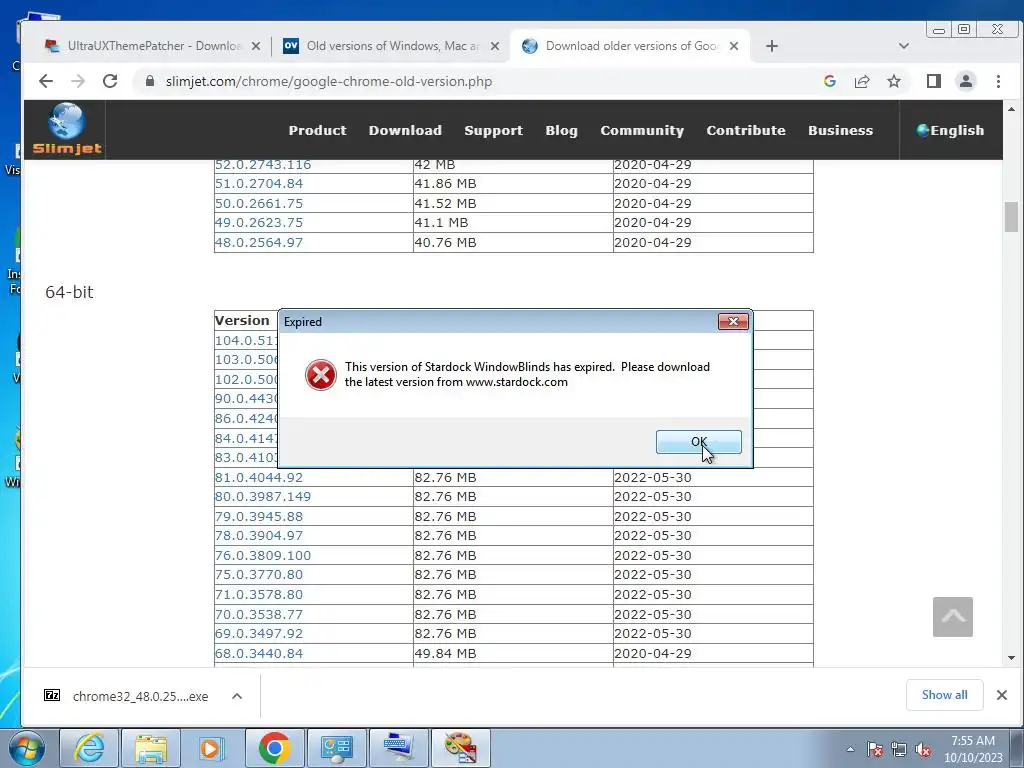Image resolution: width=1024 pixels, height=768 pixels.
Task: Click the 76.0.3809.100 version link
Action: pyautogui.click(x=263, y=556)
